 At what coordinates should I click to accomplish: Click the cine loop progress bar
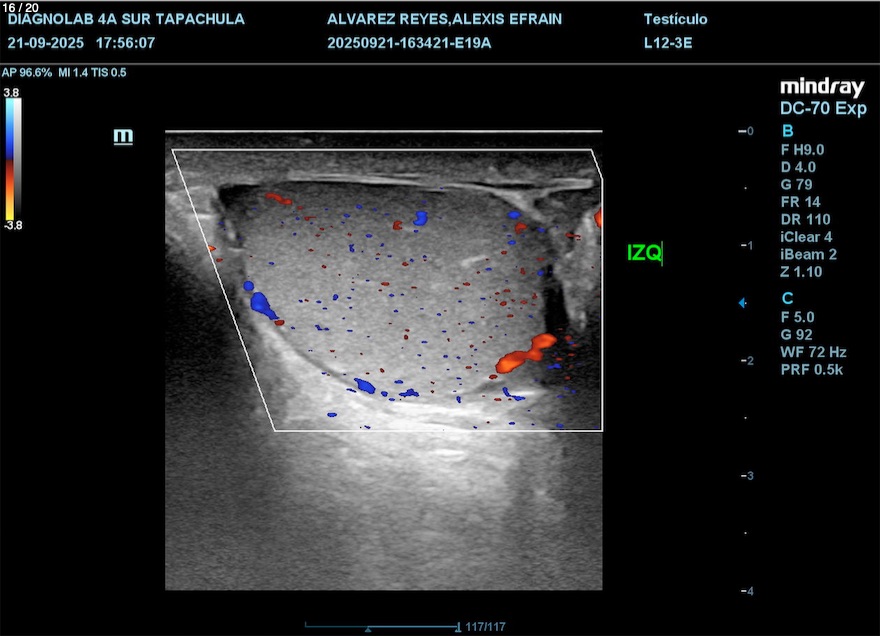(380, 627)
